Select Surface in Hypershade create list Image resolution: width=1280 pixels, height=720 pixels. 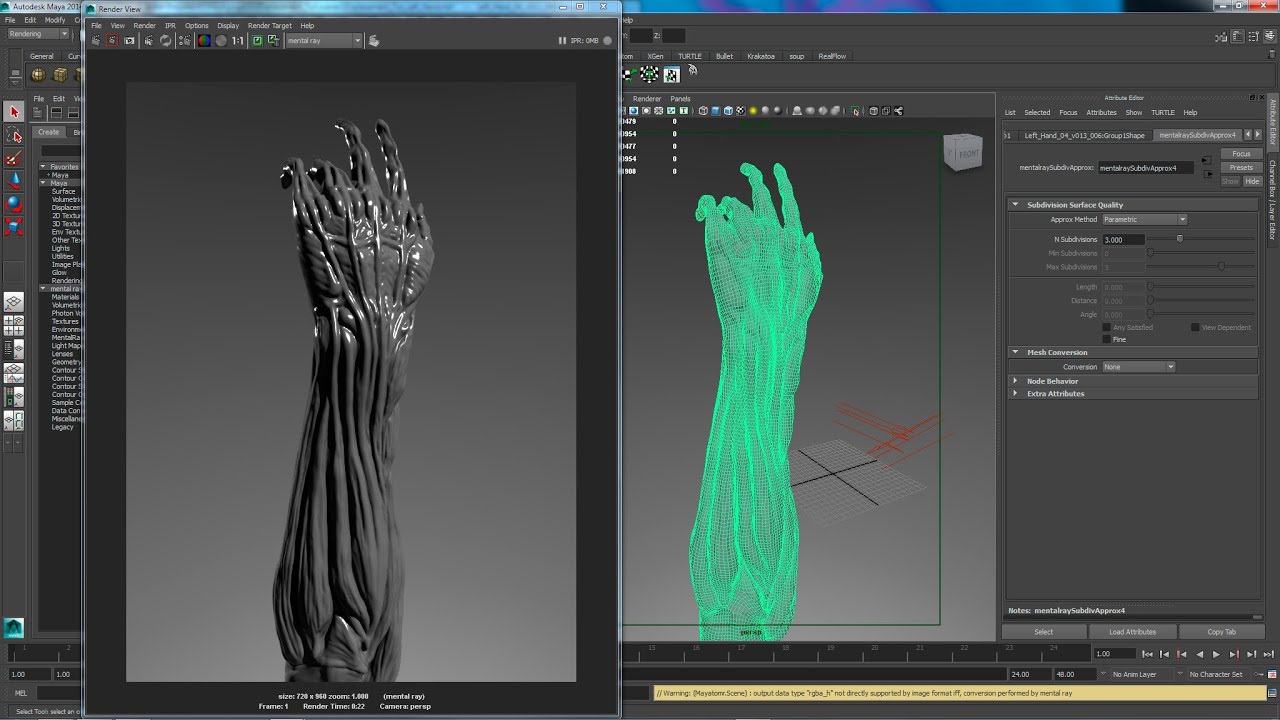(x=63, y=191)
